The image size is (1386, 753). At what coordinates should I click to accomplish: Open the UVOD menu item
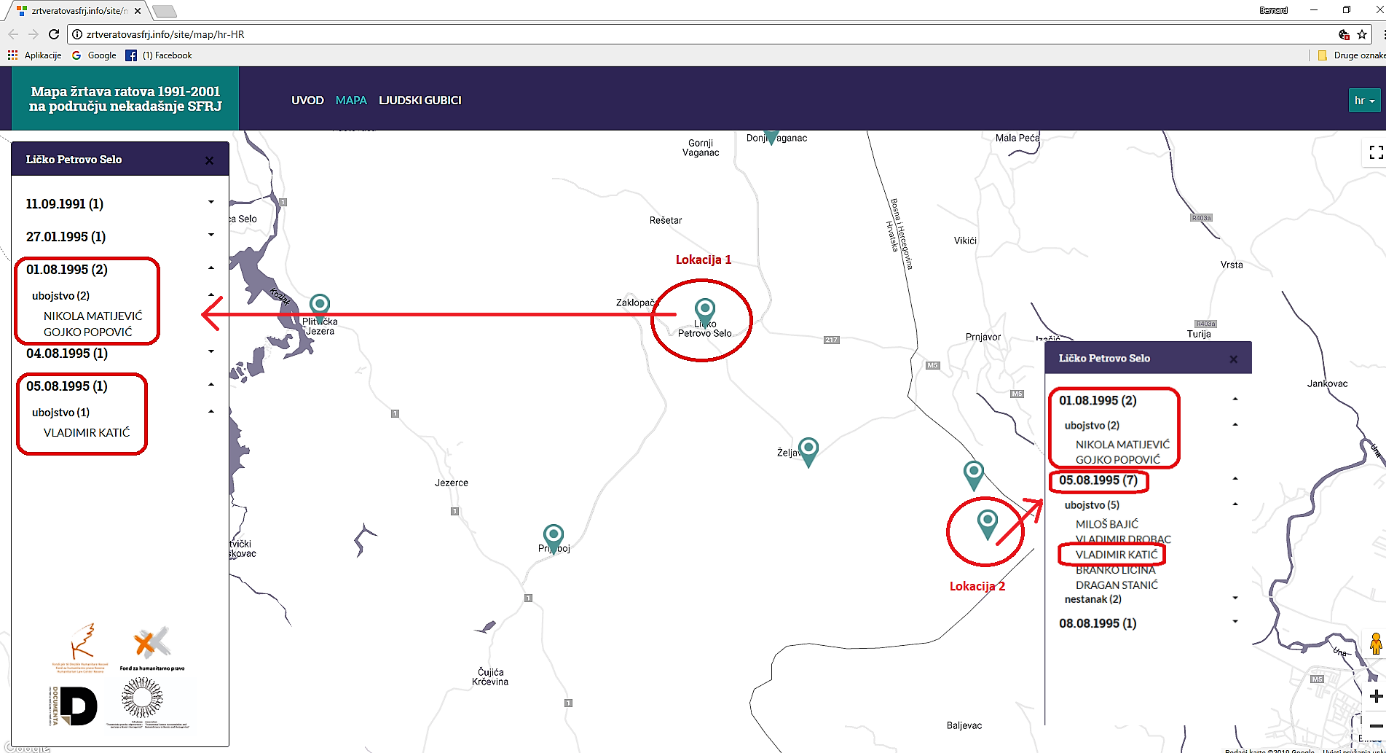(307, 100)
